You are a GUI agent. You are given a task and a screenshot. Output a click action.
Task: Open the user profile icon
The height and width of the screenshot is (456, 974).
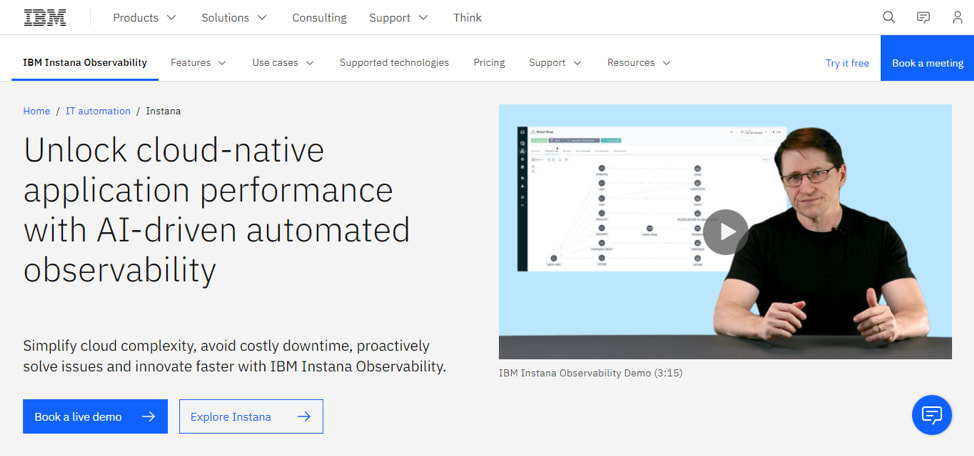[957, 17]
